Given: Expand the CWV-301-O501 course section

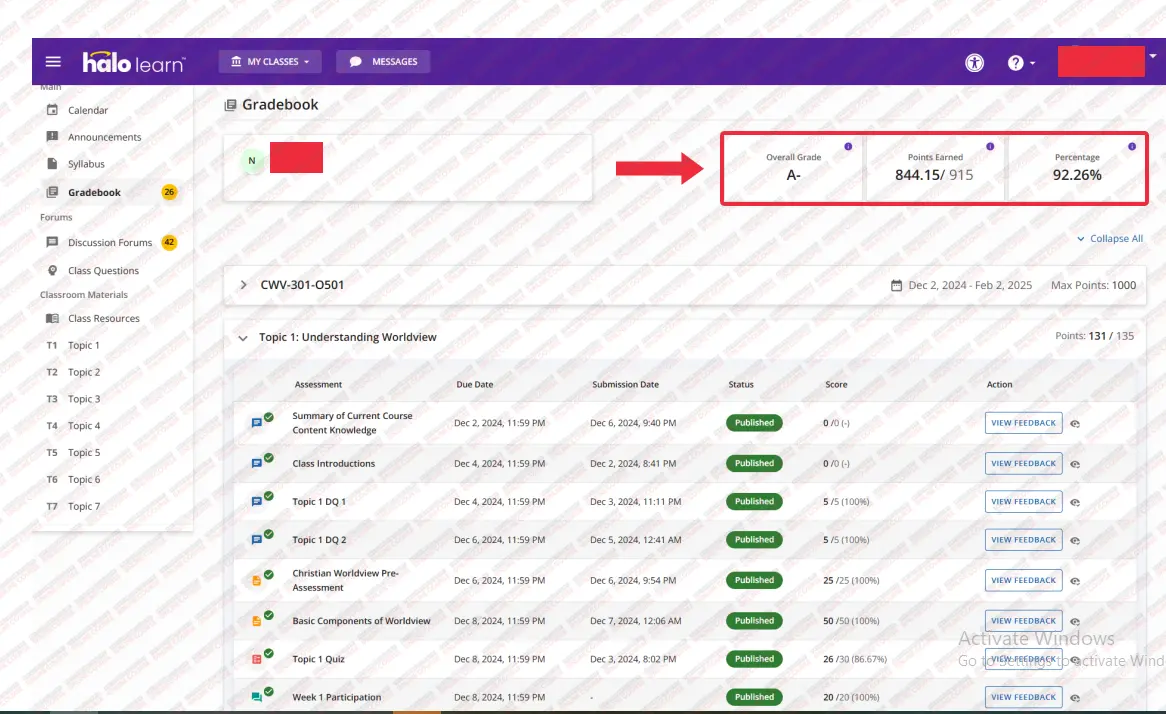Looking at the screenshot, I should (x=243, y=285).
